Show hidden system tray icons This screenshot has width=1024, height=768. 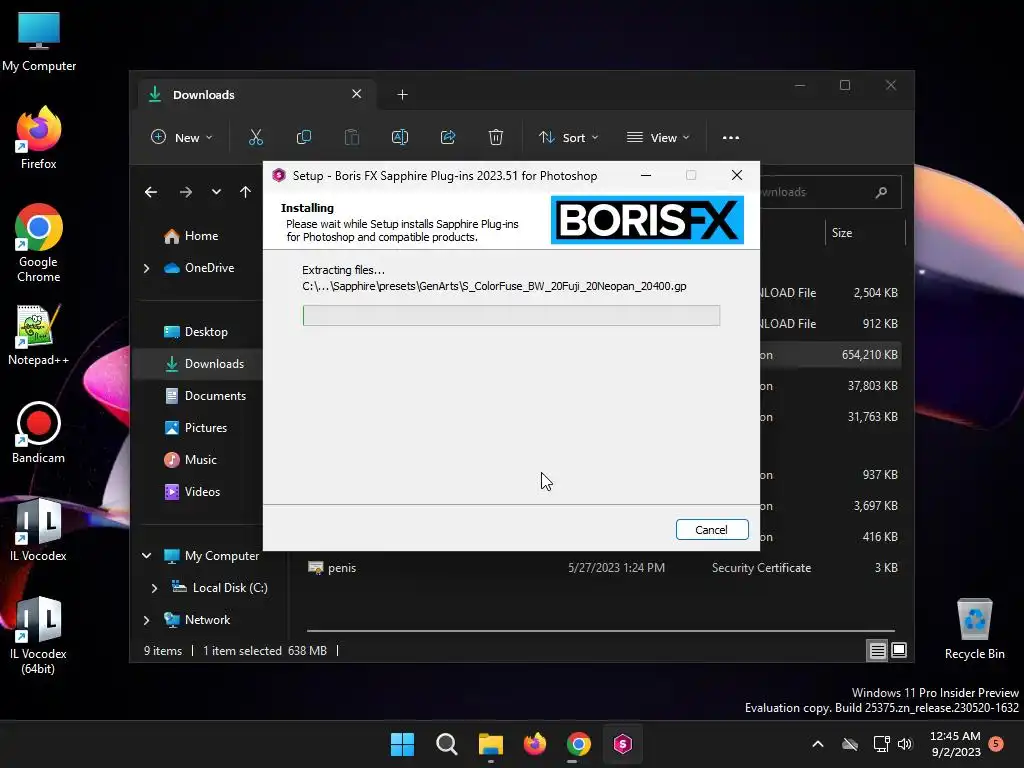point(818,744)
